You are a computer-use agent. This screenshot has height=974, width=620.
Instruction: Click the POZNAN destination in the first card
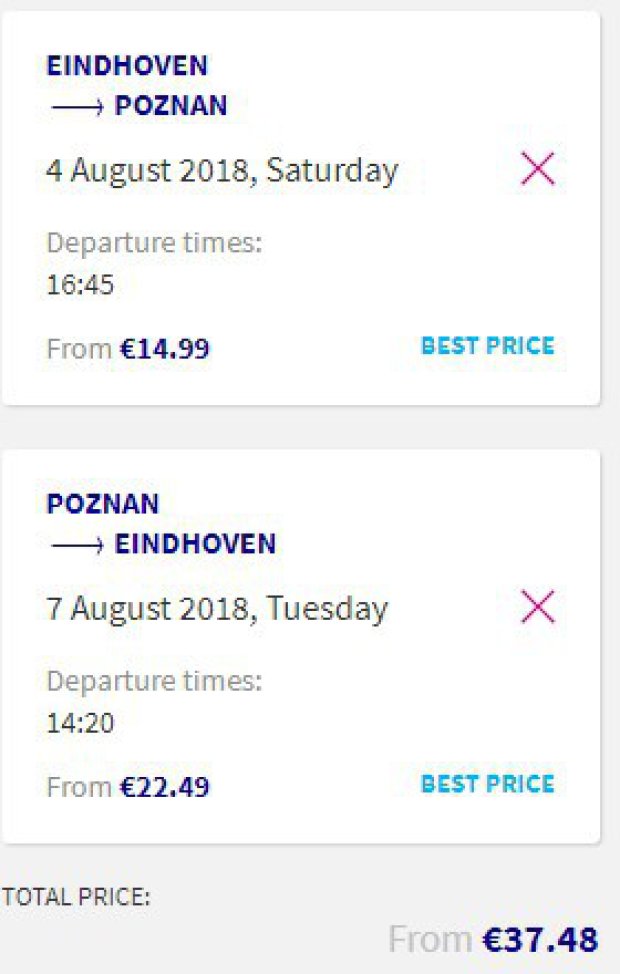pos(171,105)
